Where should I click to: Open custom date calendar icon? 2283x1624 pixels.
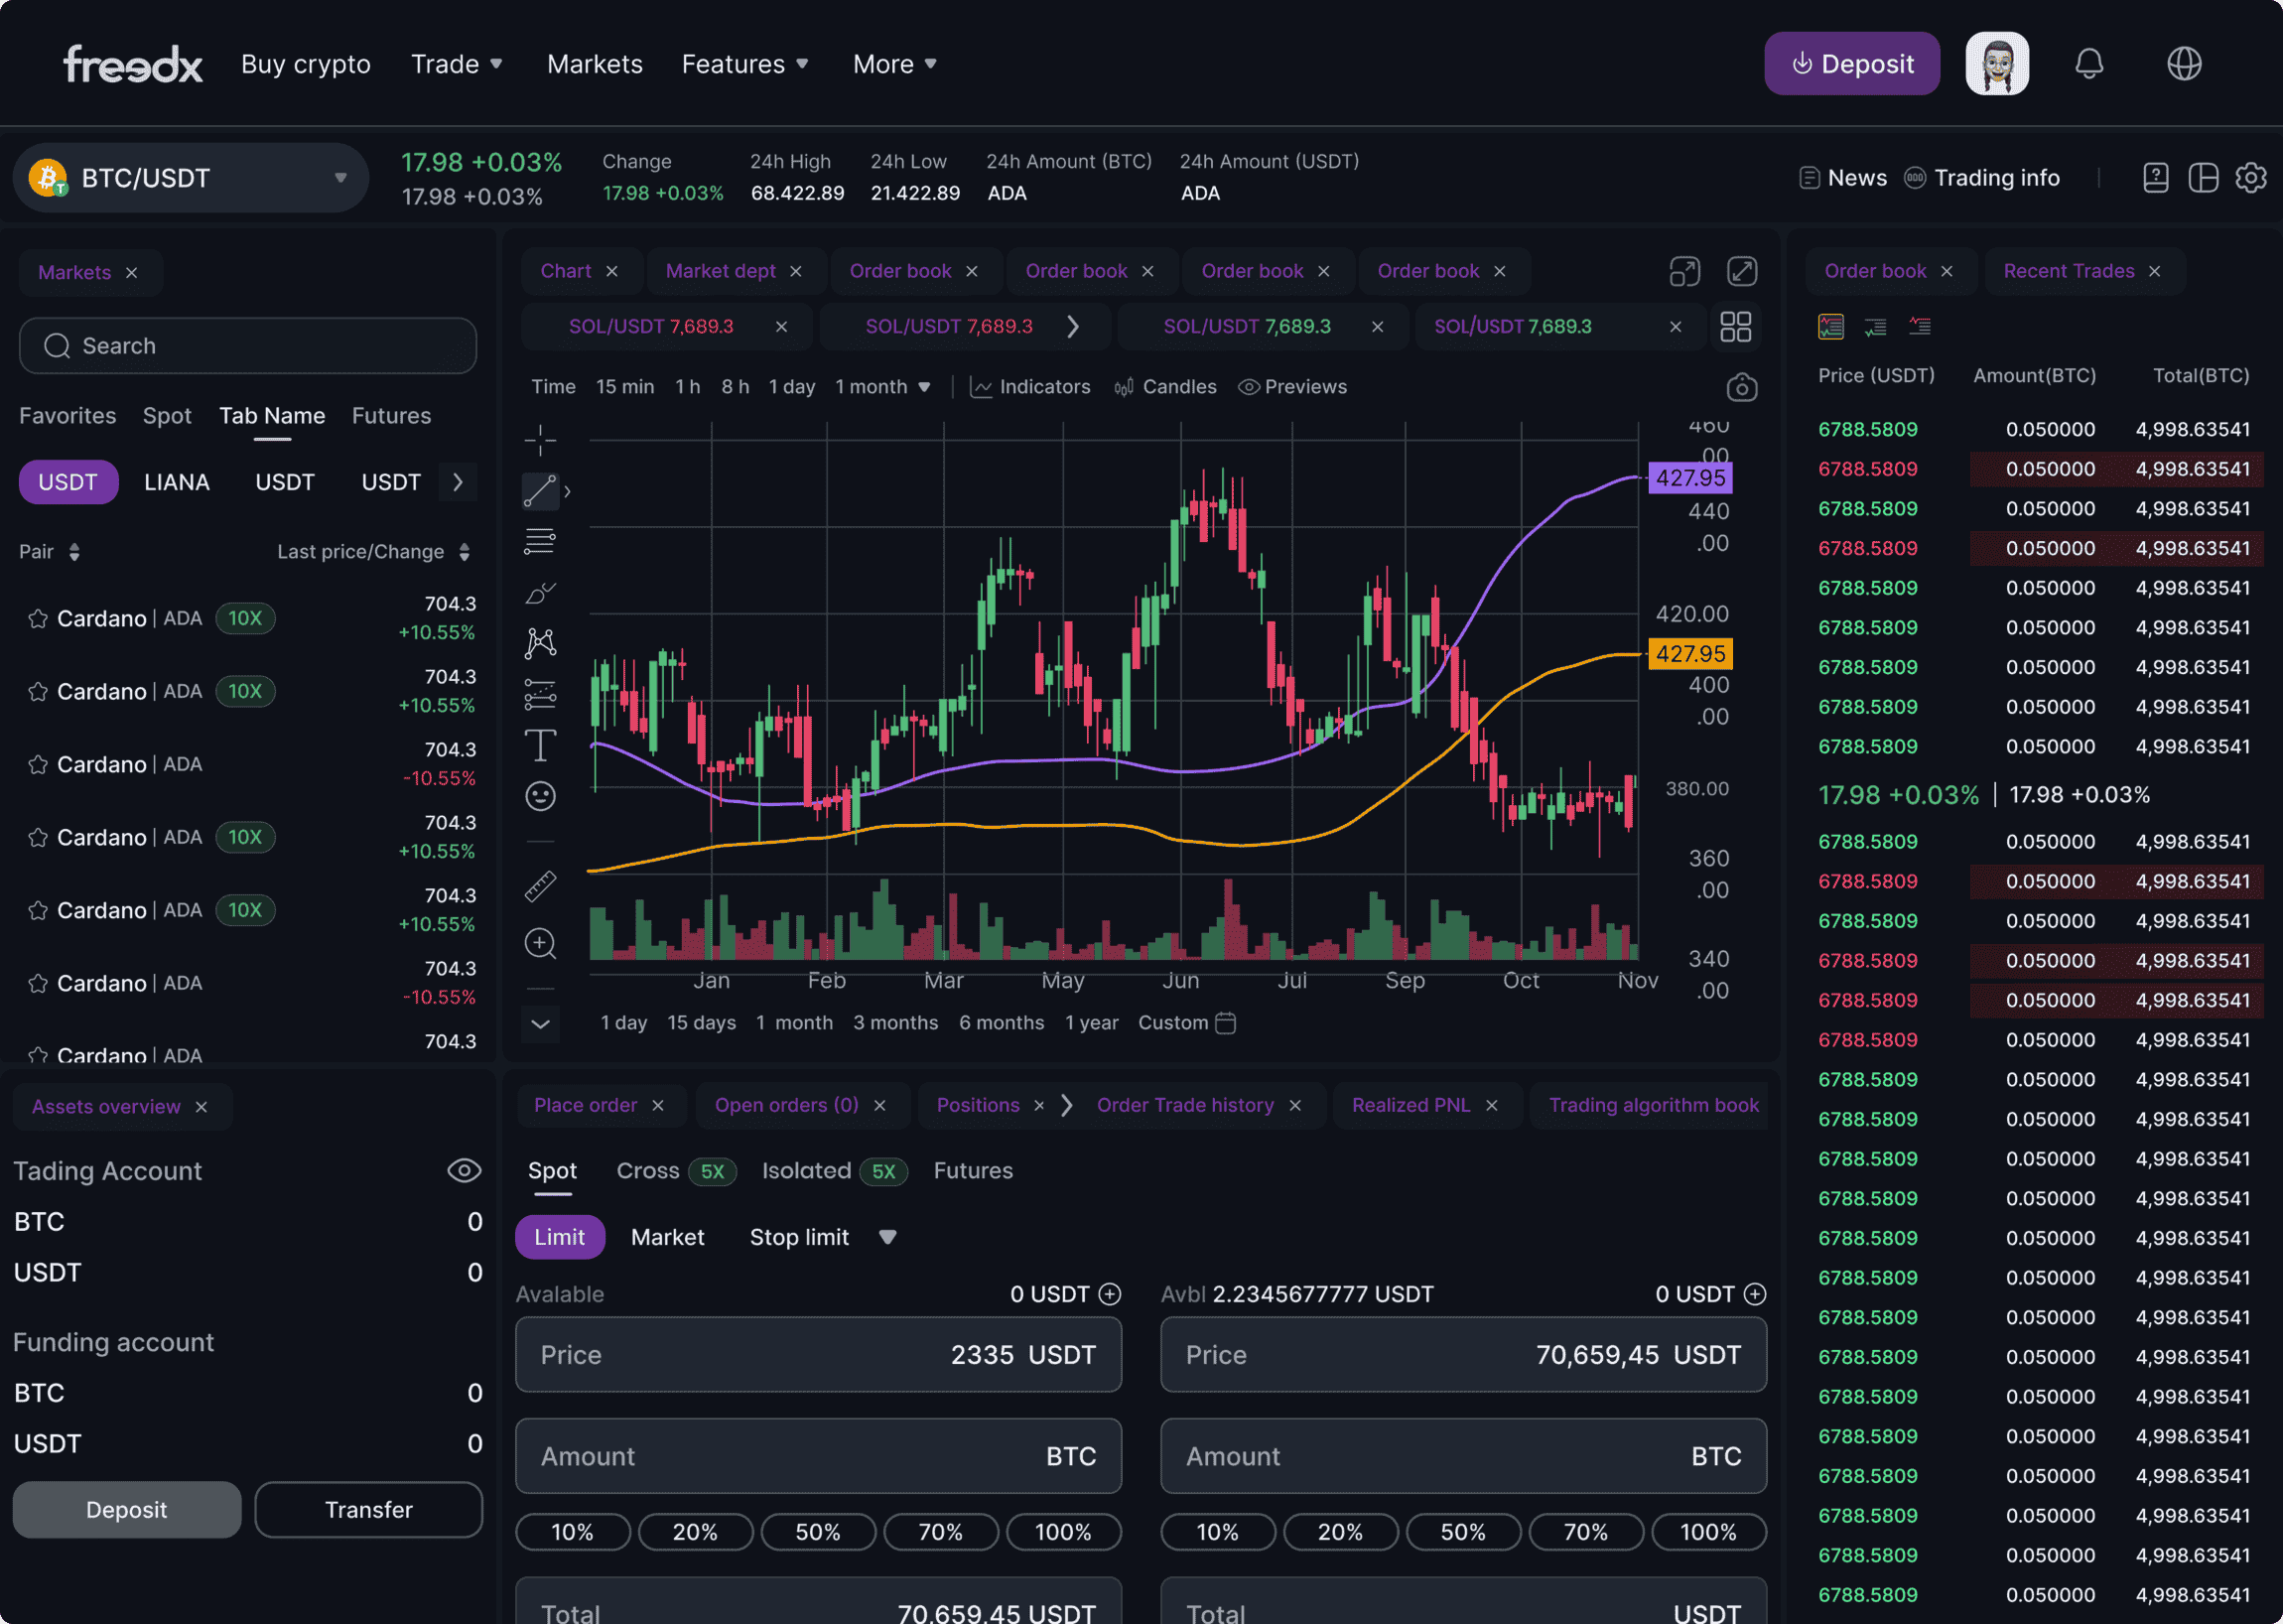coord(1225,1022)
